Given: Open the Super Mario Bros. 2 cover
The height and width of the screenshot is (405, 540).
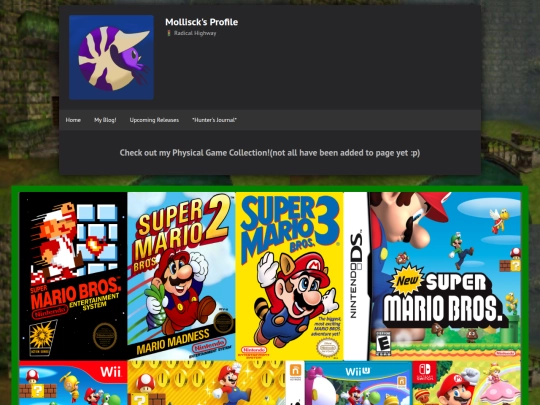Looking at the screenshot, I should point(181,276).
